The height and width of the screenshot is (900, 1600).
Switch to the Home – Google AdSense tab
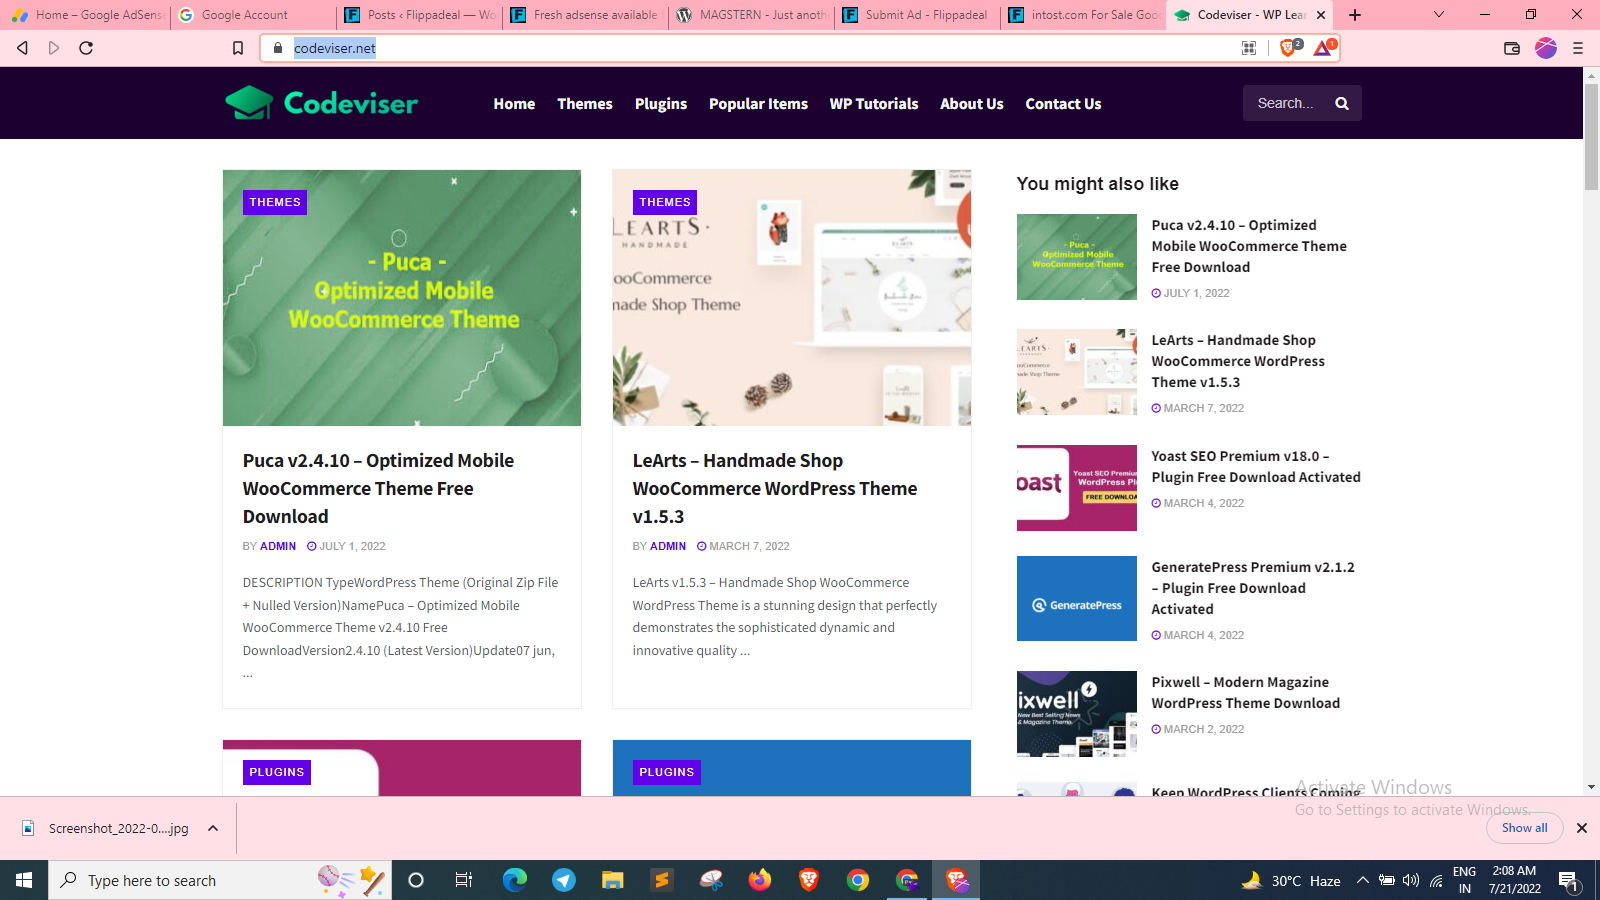tap(86, 15)
